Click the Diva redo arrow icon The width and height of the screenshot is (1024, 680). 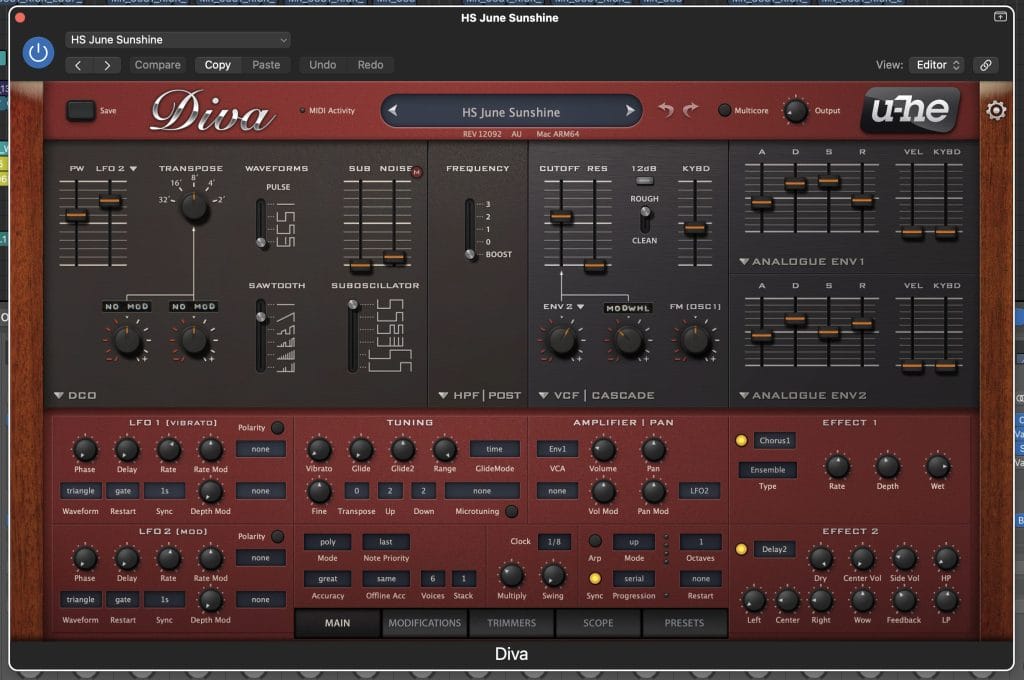click(x=690, y=110)
